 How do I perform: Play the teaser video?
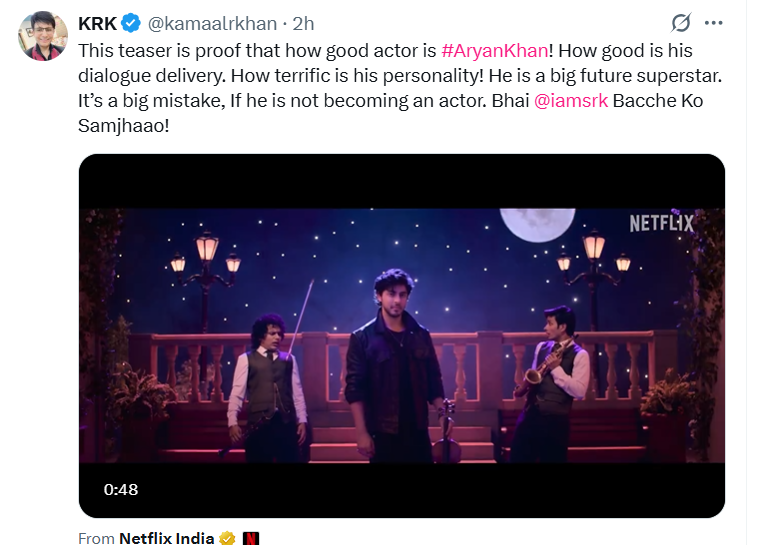pyautogui.click(x=401, y=335)
